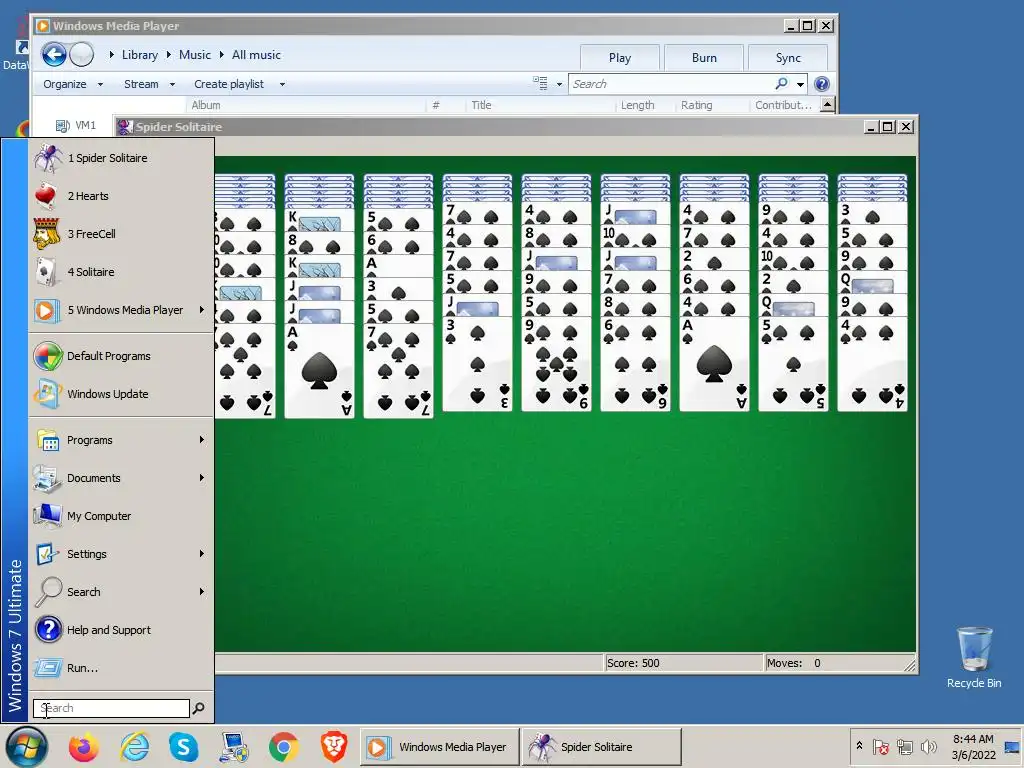Start Solitaire from the Start menu list
1024x768 pixels.
[121, 272]
